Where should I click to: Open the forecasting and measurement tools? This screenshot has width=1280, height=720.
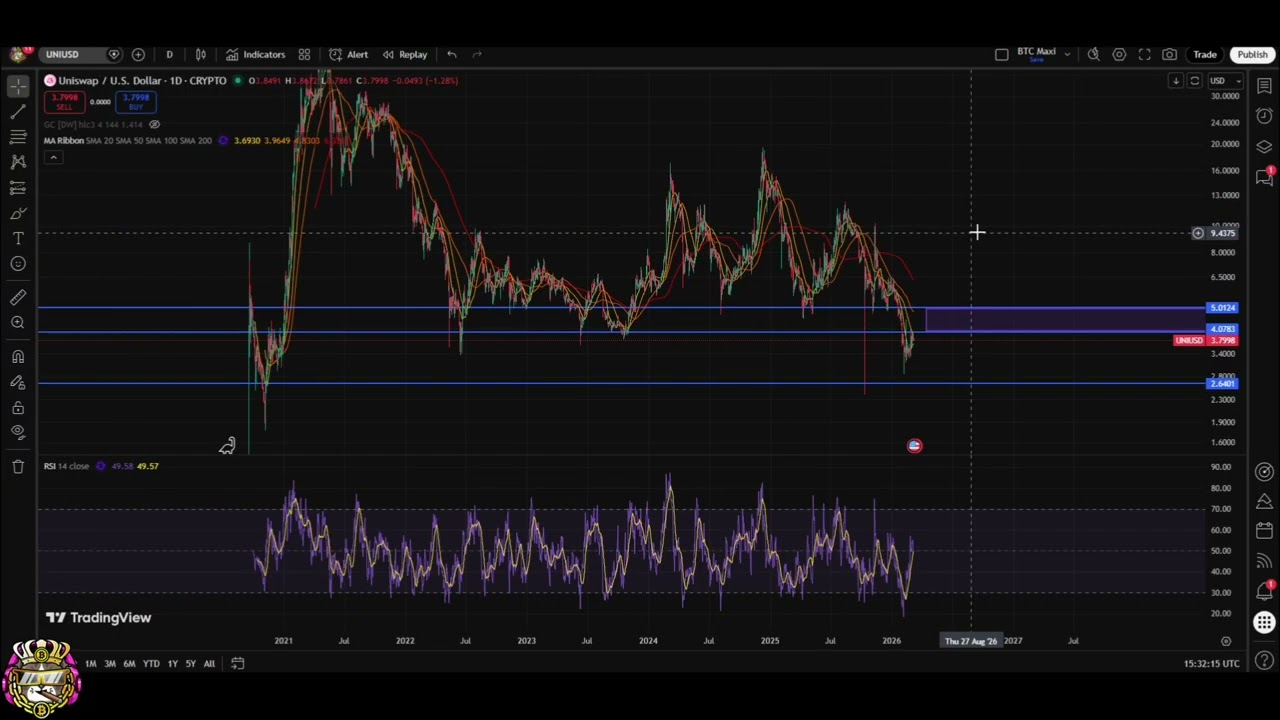pos(18,188)
